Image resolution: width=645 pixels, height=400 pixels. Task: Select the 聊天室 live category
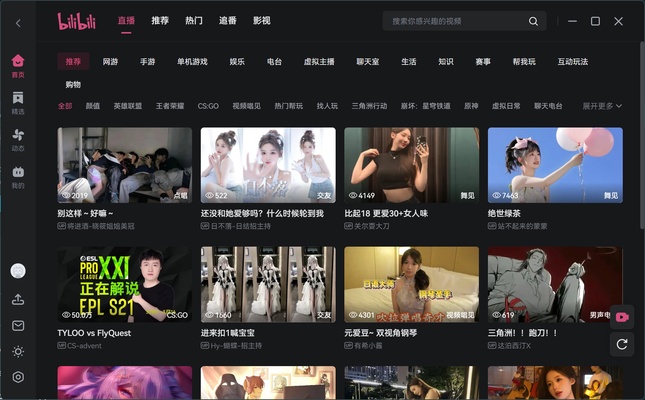[368, 62]
